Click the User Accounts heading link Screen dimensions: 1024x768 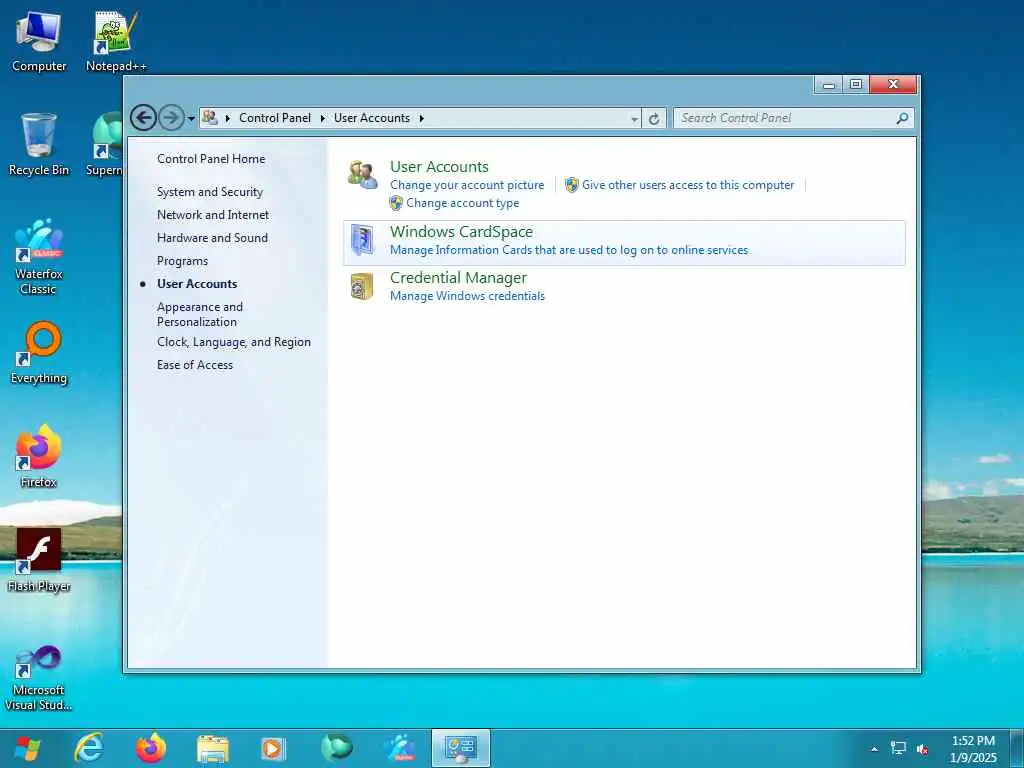pos(439,167)
